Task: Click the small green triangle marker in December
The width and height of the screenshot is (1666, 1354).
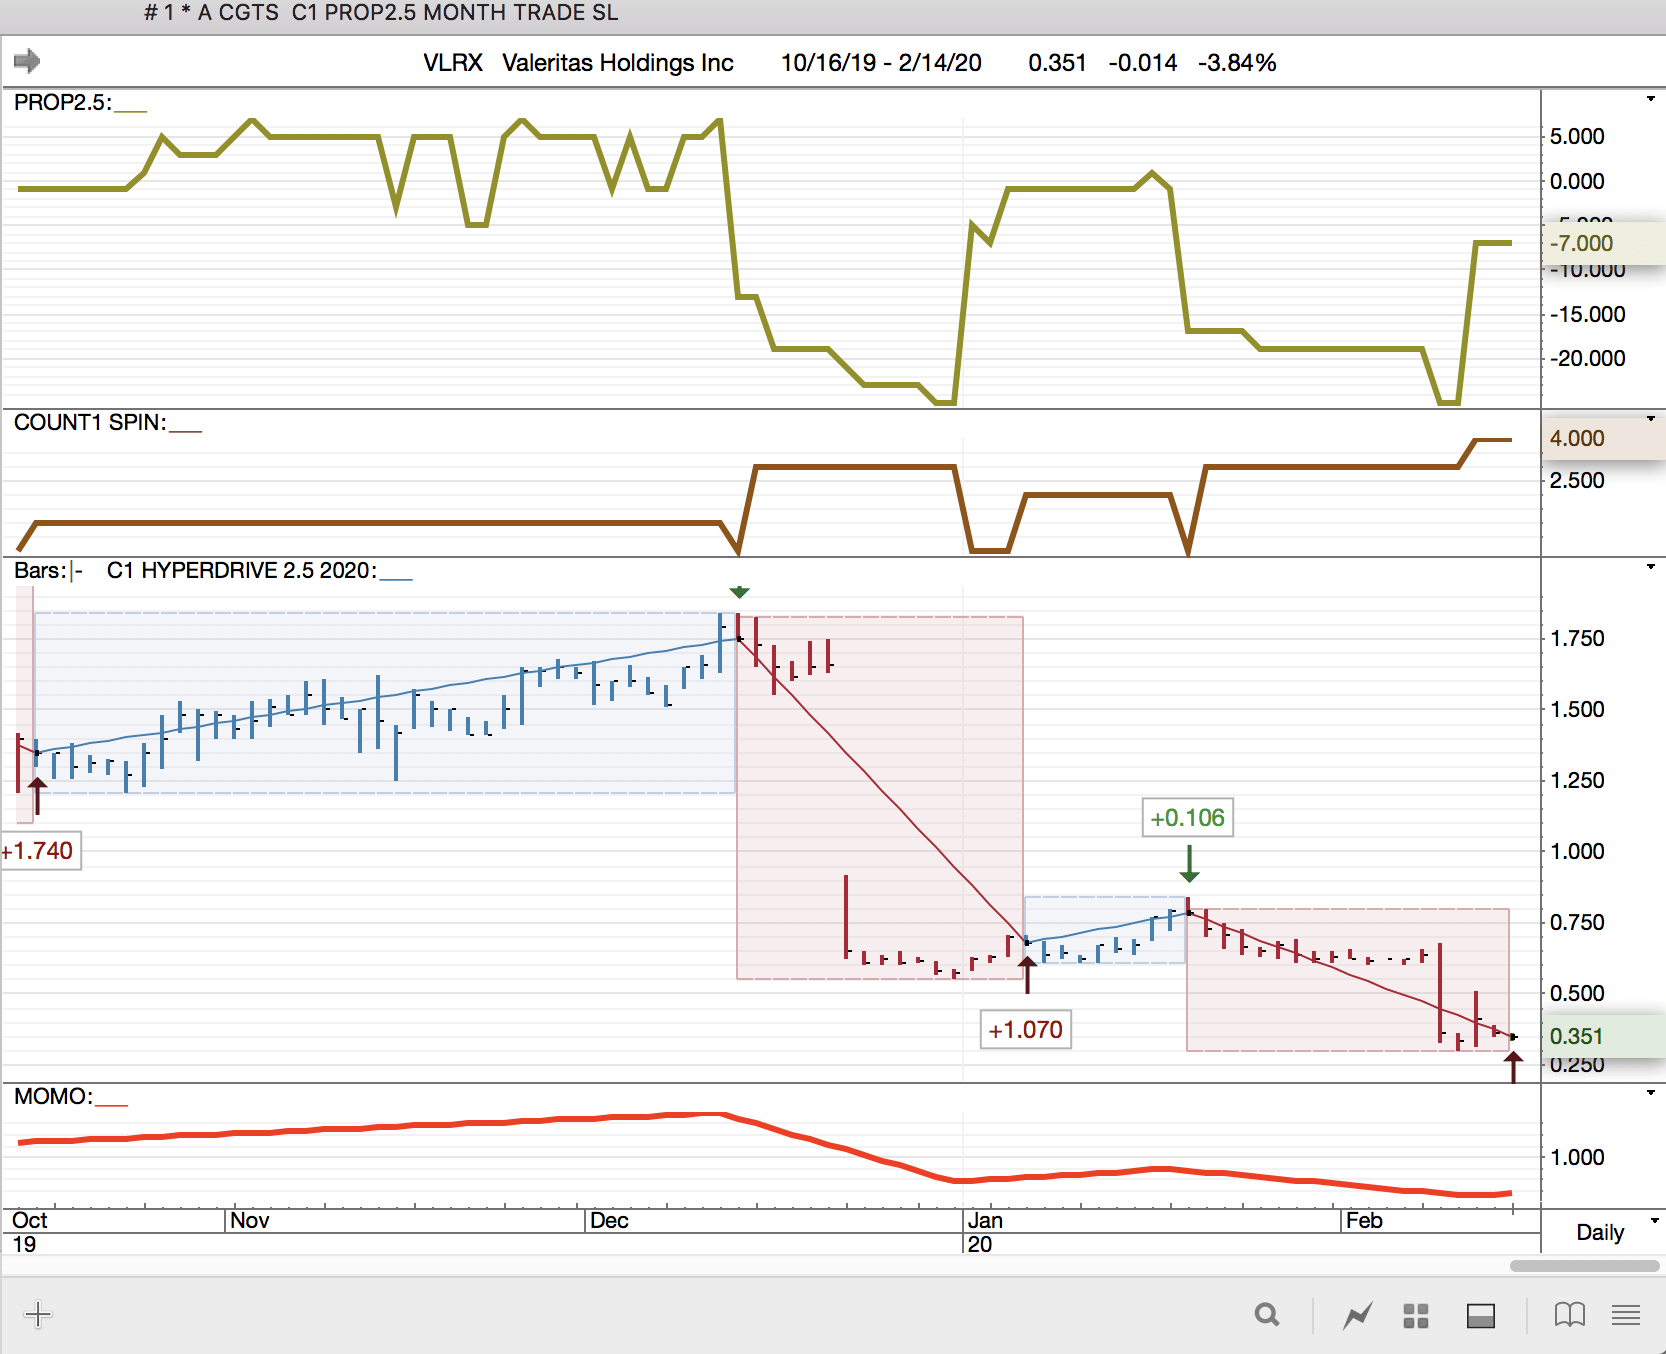Action: 739,592
